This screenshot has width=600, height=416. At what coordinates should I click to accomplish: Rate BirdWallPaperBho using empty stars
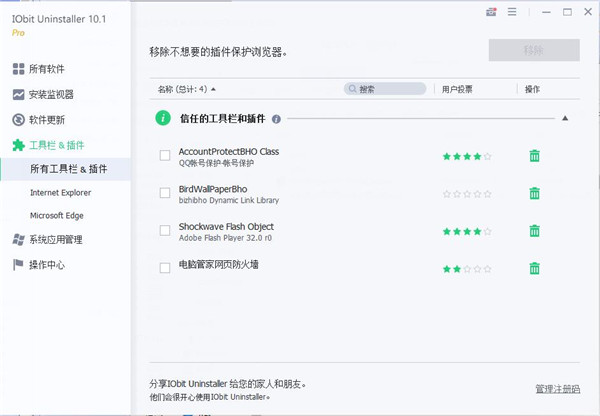coord(467,194)
